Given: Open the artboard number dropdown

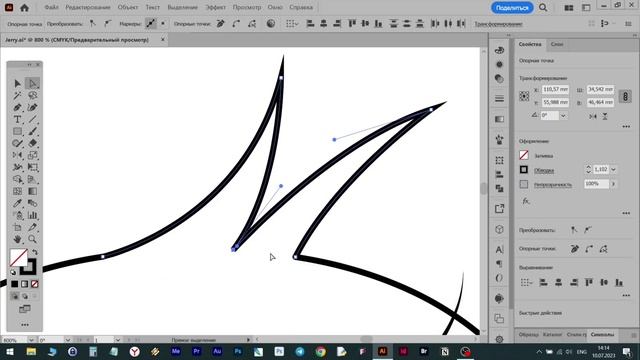Looking at the screenshot, I should [118, 340].
